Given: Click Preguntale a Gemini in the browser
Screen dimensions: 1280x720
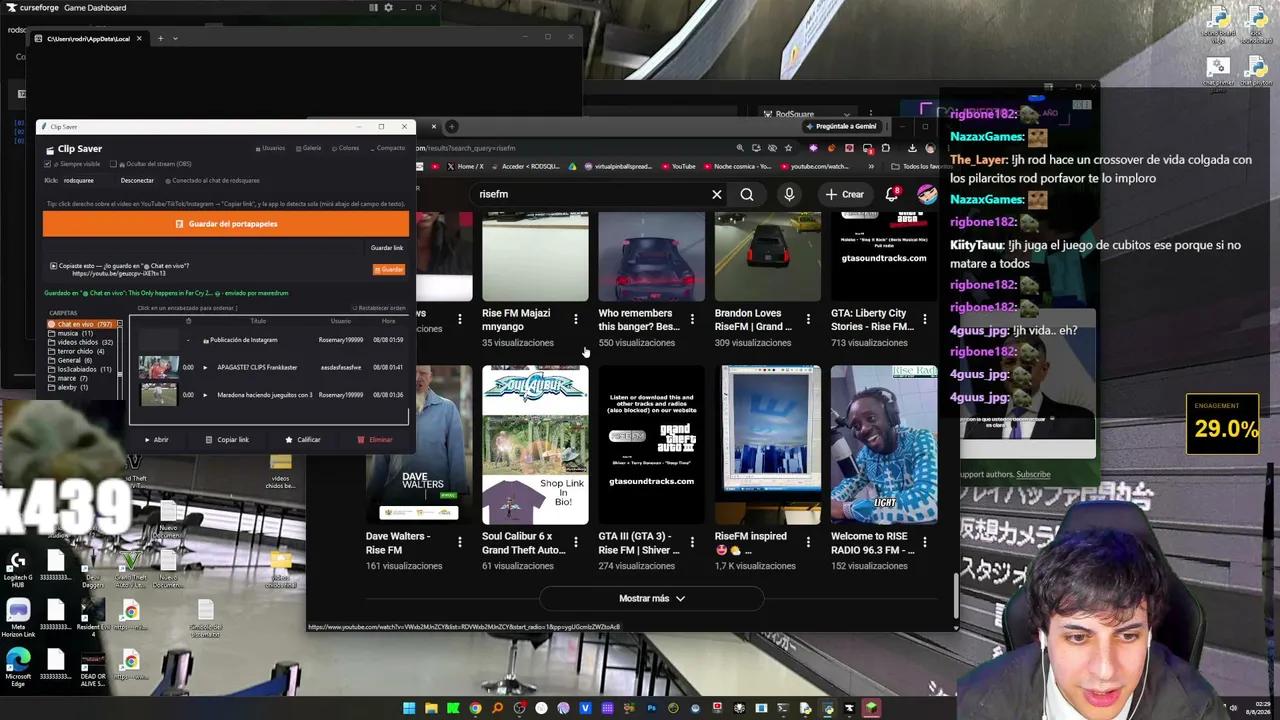Looking at the screenshot, I should 840,127.
